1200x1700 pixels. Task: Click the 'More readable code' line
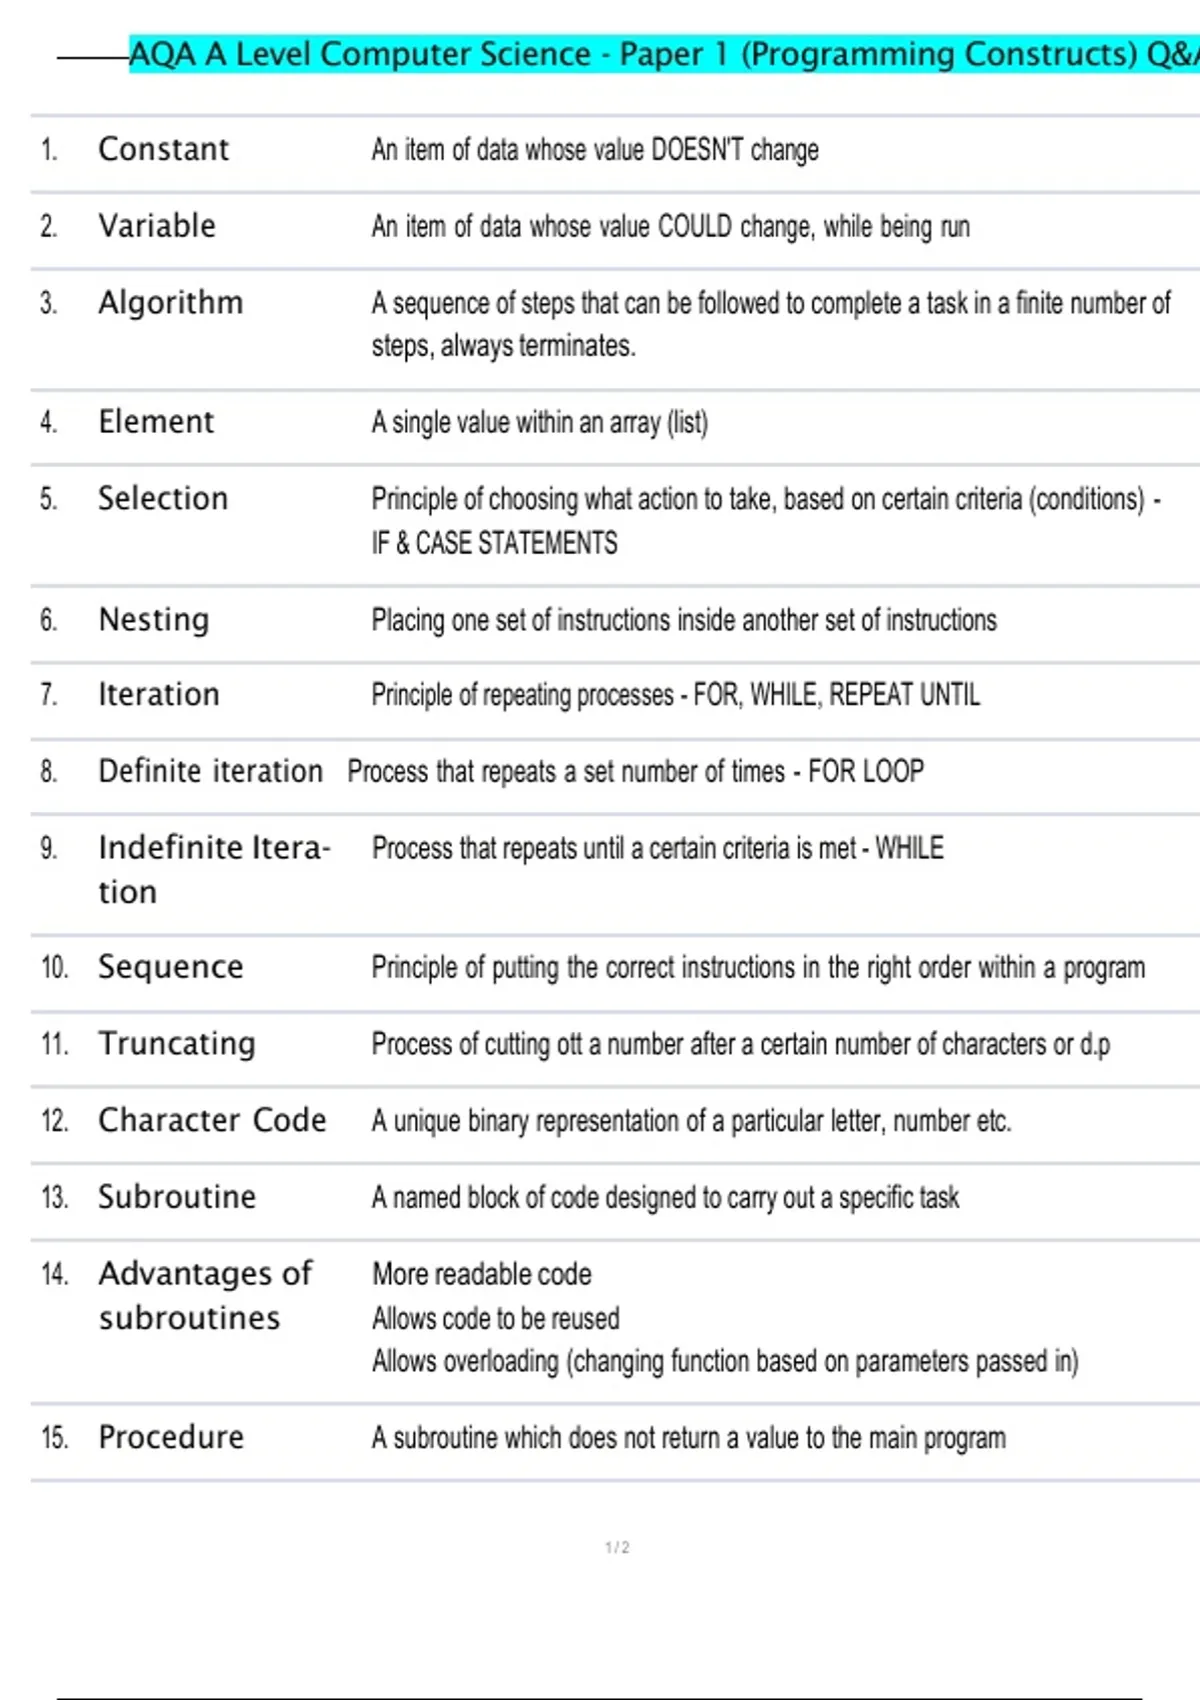[481, 1275]
